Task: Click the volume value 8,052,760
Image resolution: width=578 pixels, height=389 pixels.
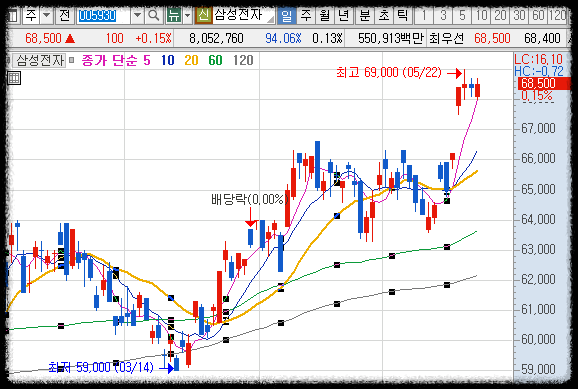Action: (216, 38)
